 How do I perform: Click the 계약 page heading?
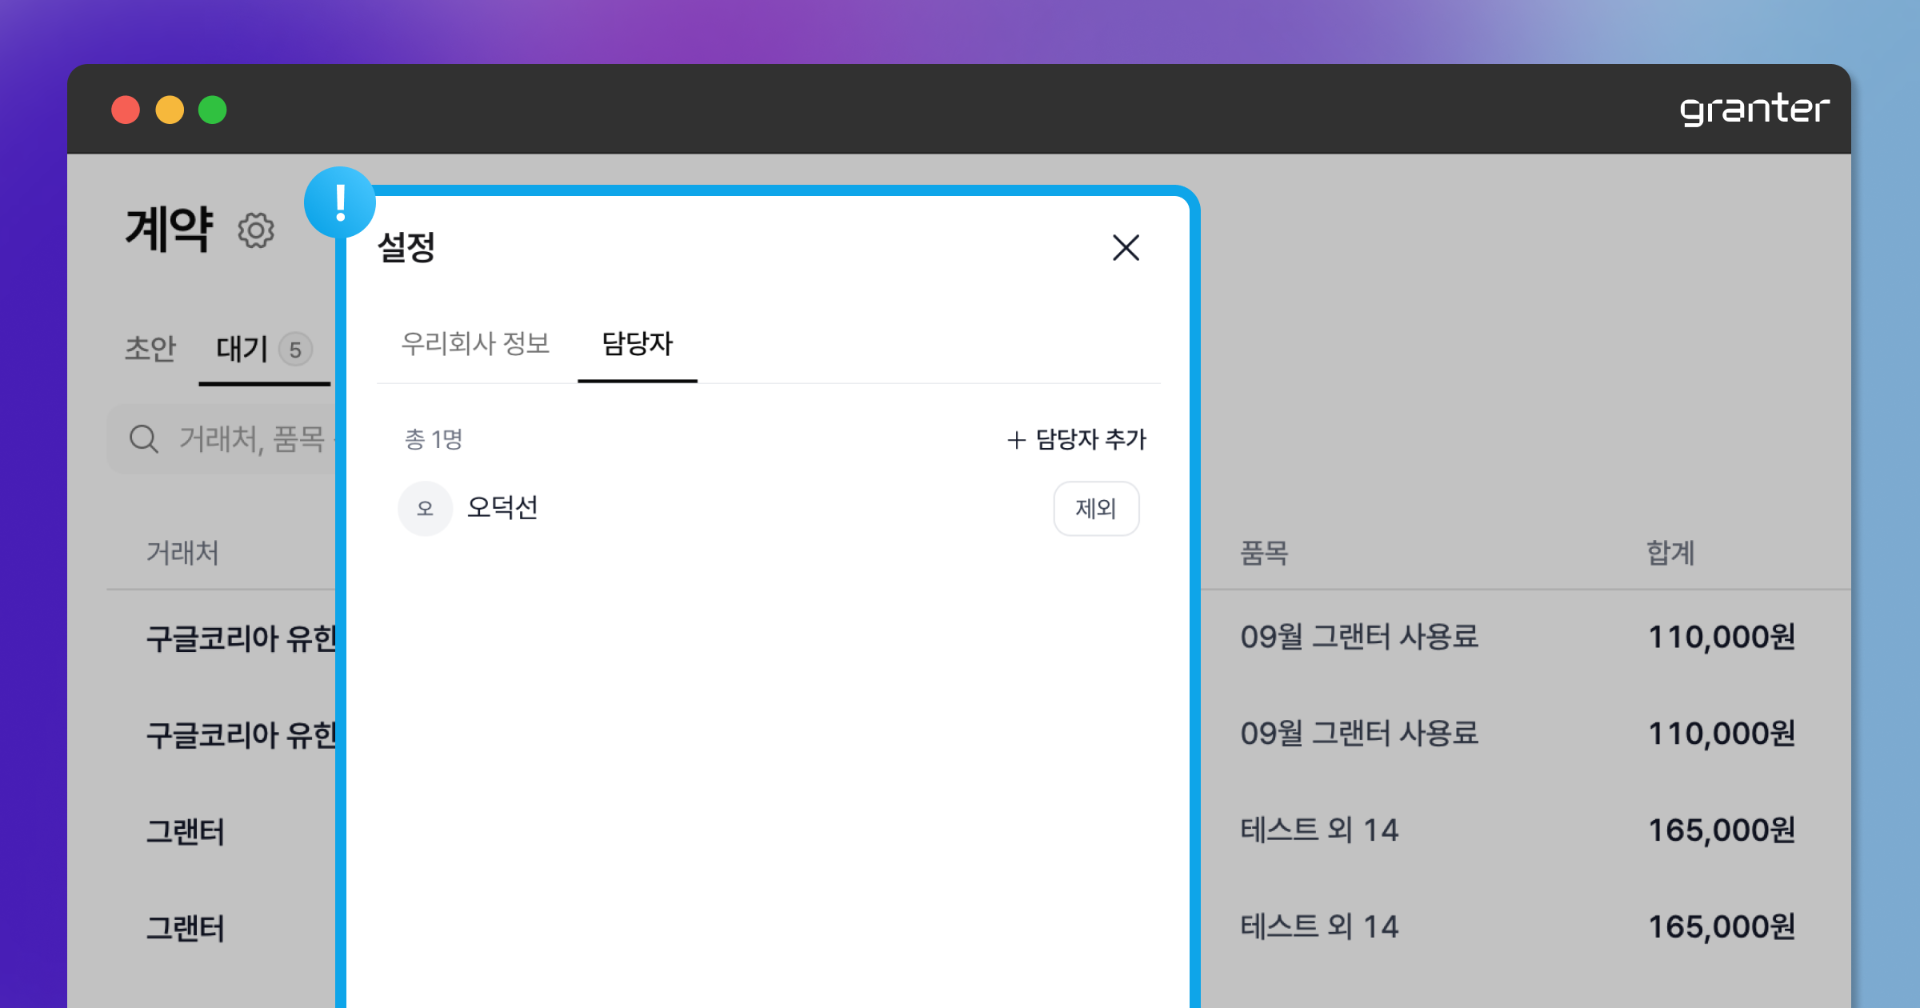(x=169, y=229)
